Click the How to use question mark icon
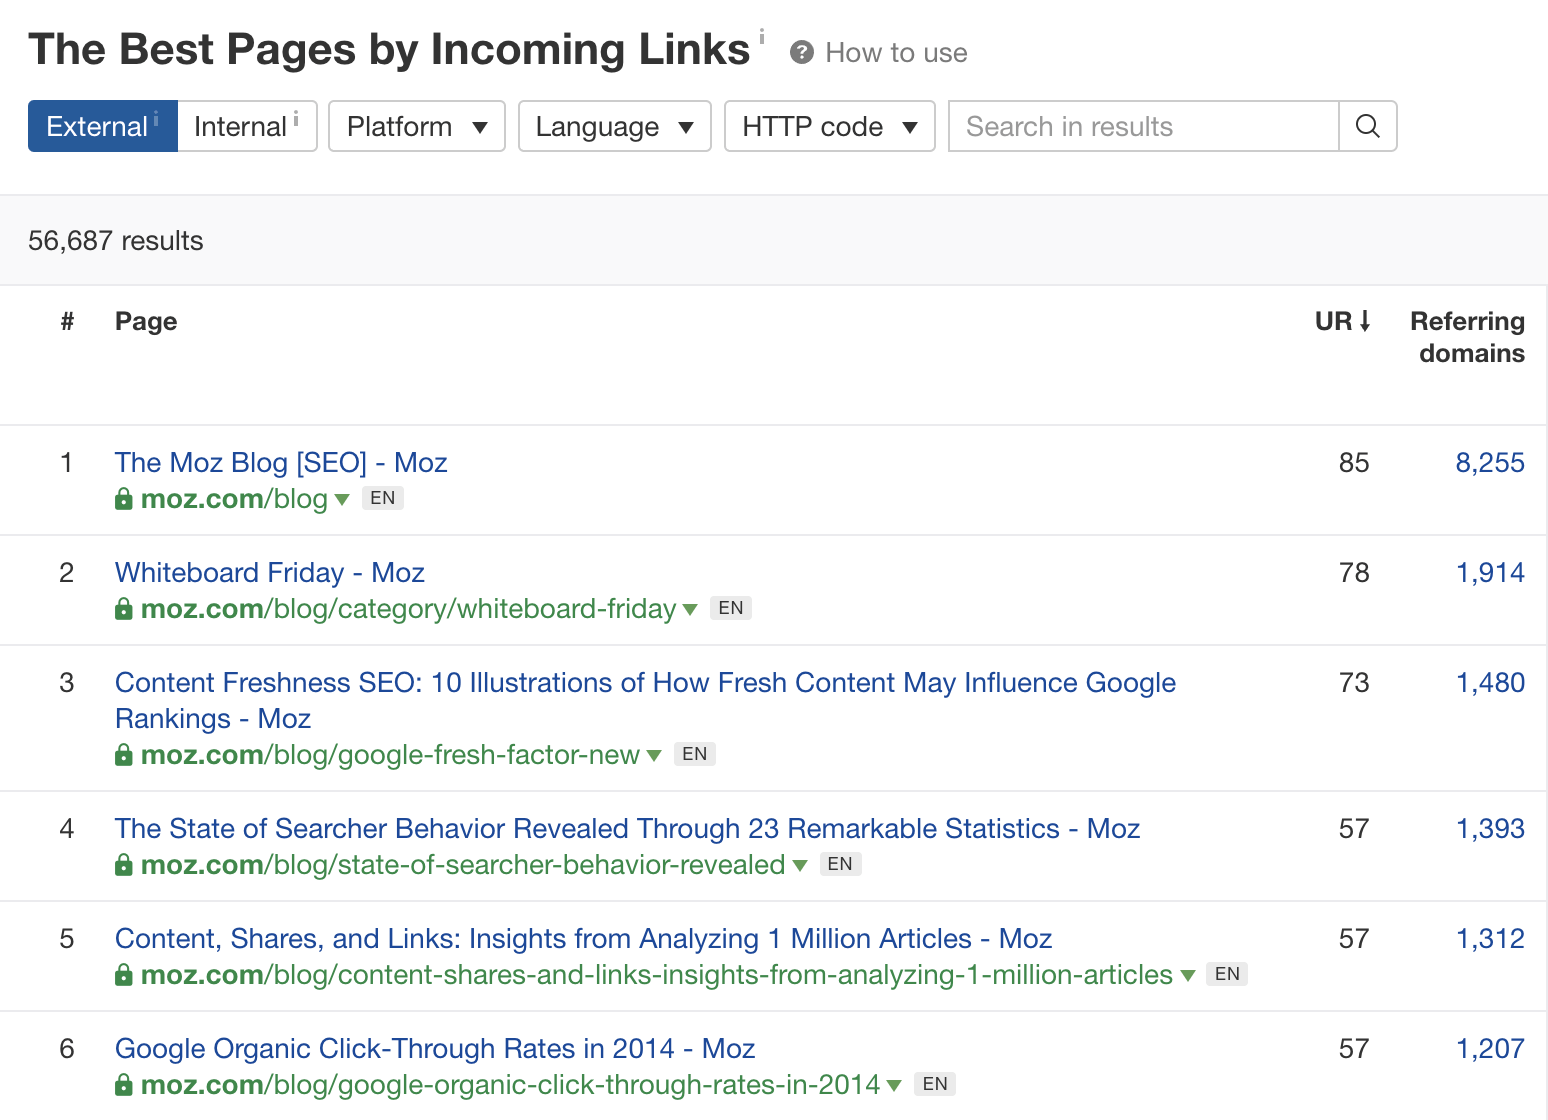This screenshot has height=1120, width=1548. coord(801,52)
